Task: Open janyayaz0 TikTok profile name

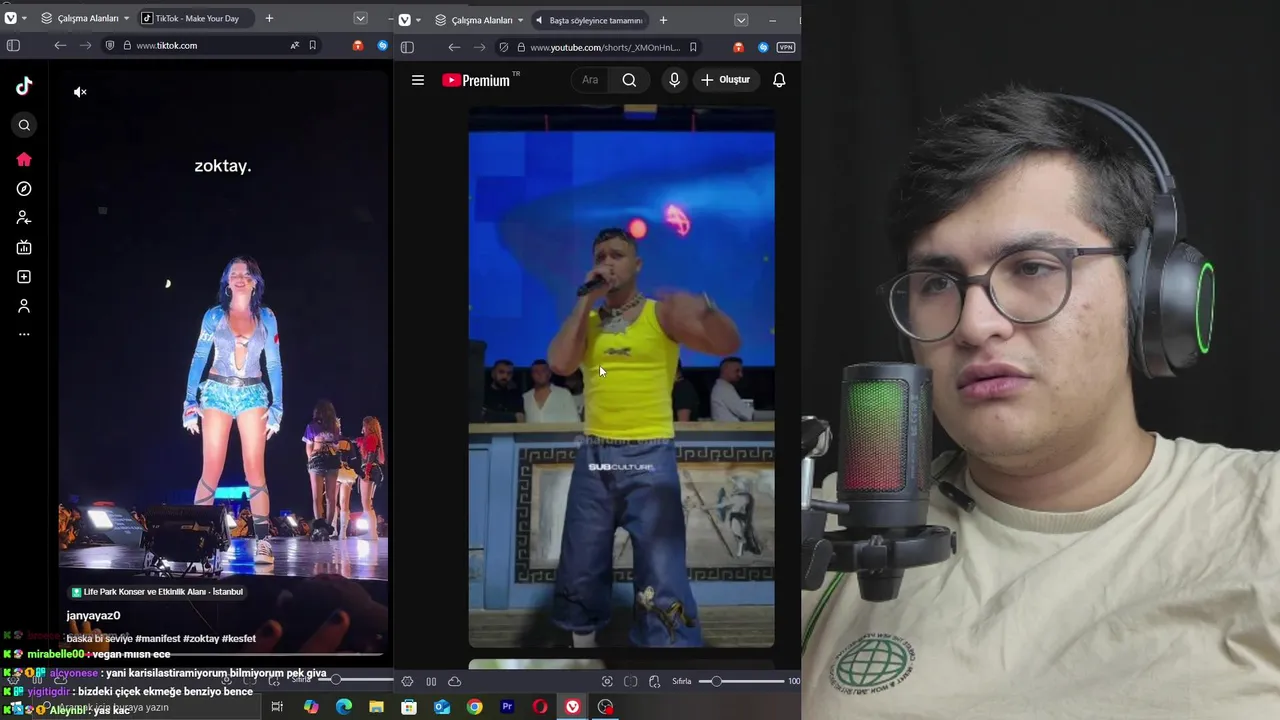Action: click(93, 615)
